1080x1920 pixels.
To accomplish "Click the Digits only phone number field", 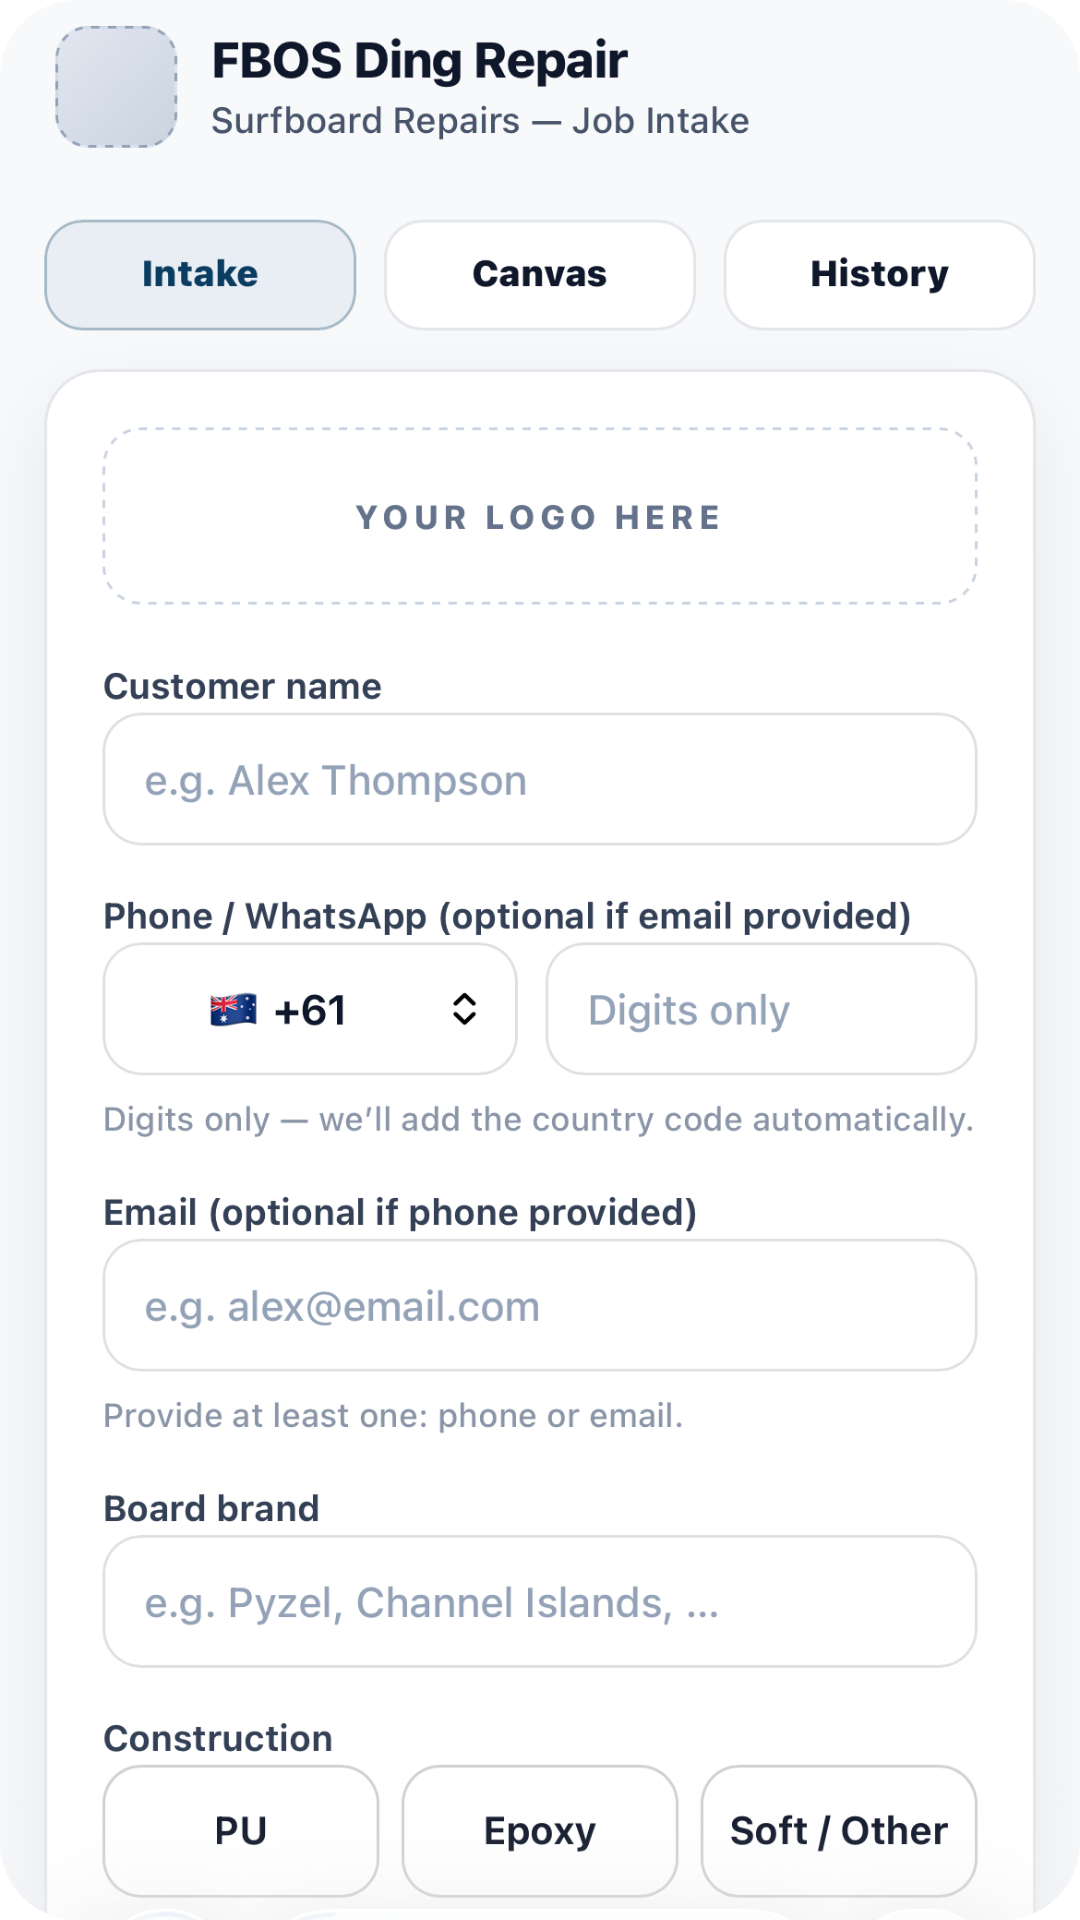I will pyautogui.click(x=760, y=1009).
